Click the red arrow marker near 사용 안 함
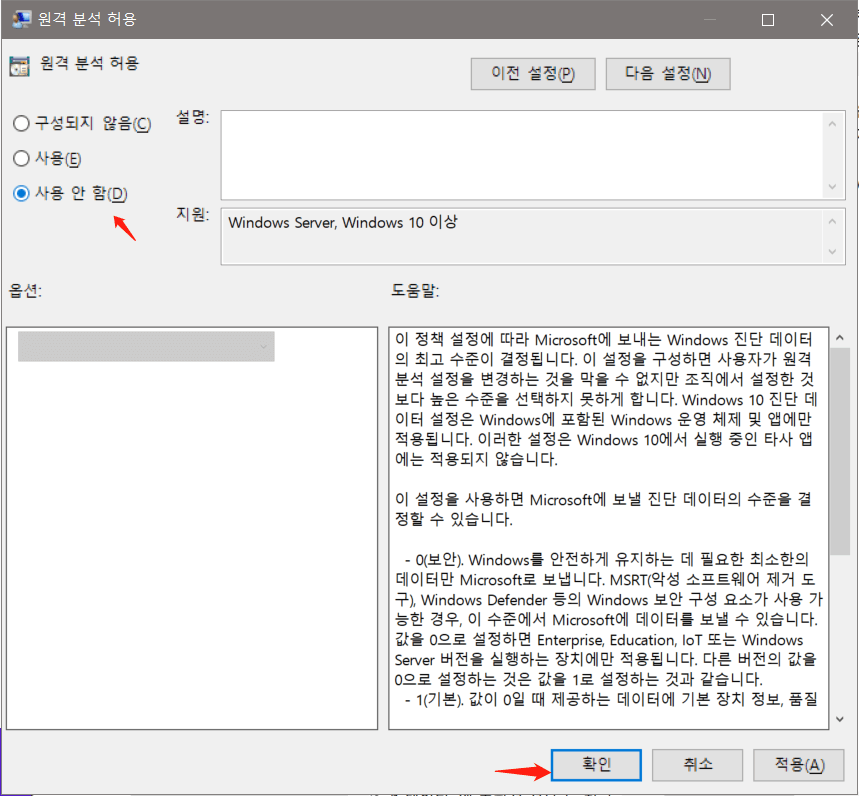Viewport: 859px width, 796px height. click(x=124, y=228)
